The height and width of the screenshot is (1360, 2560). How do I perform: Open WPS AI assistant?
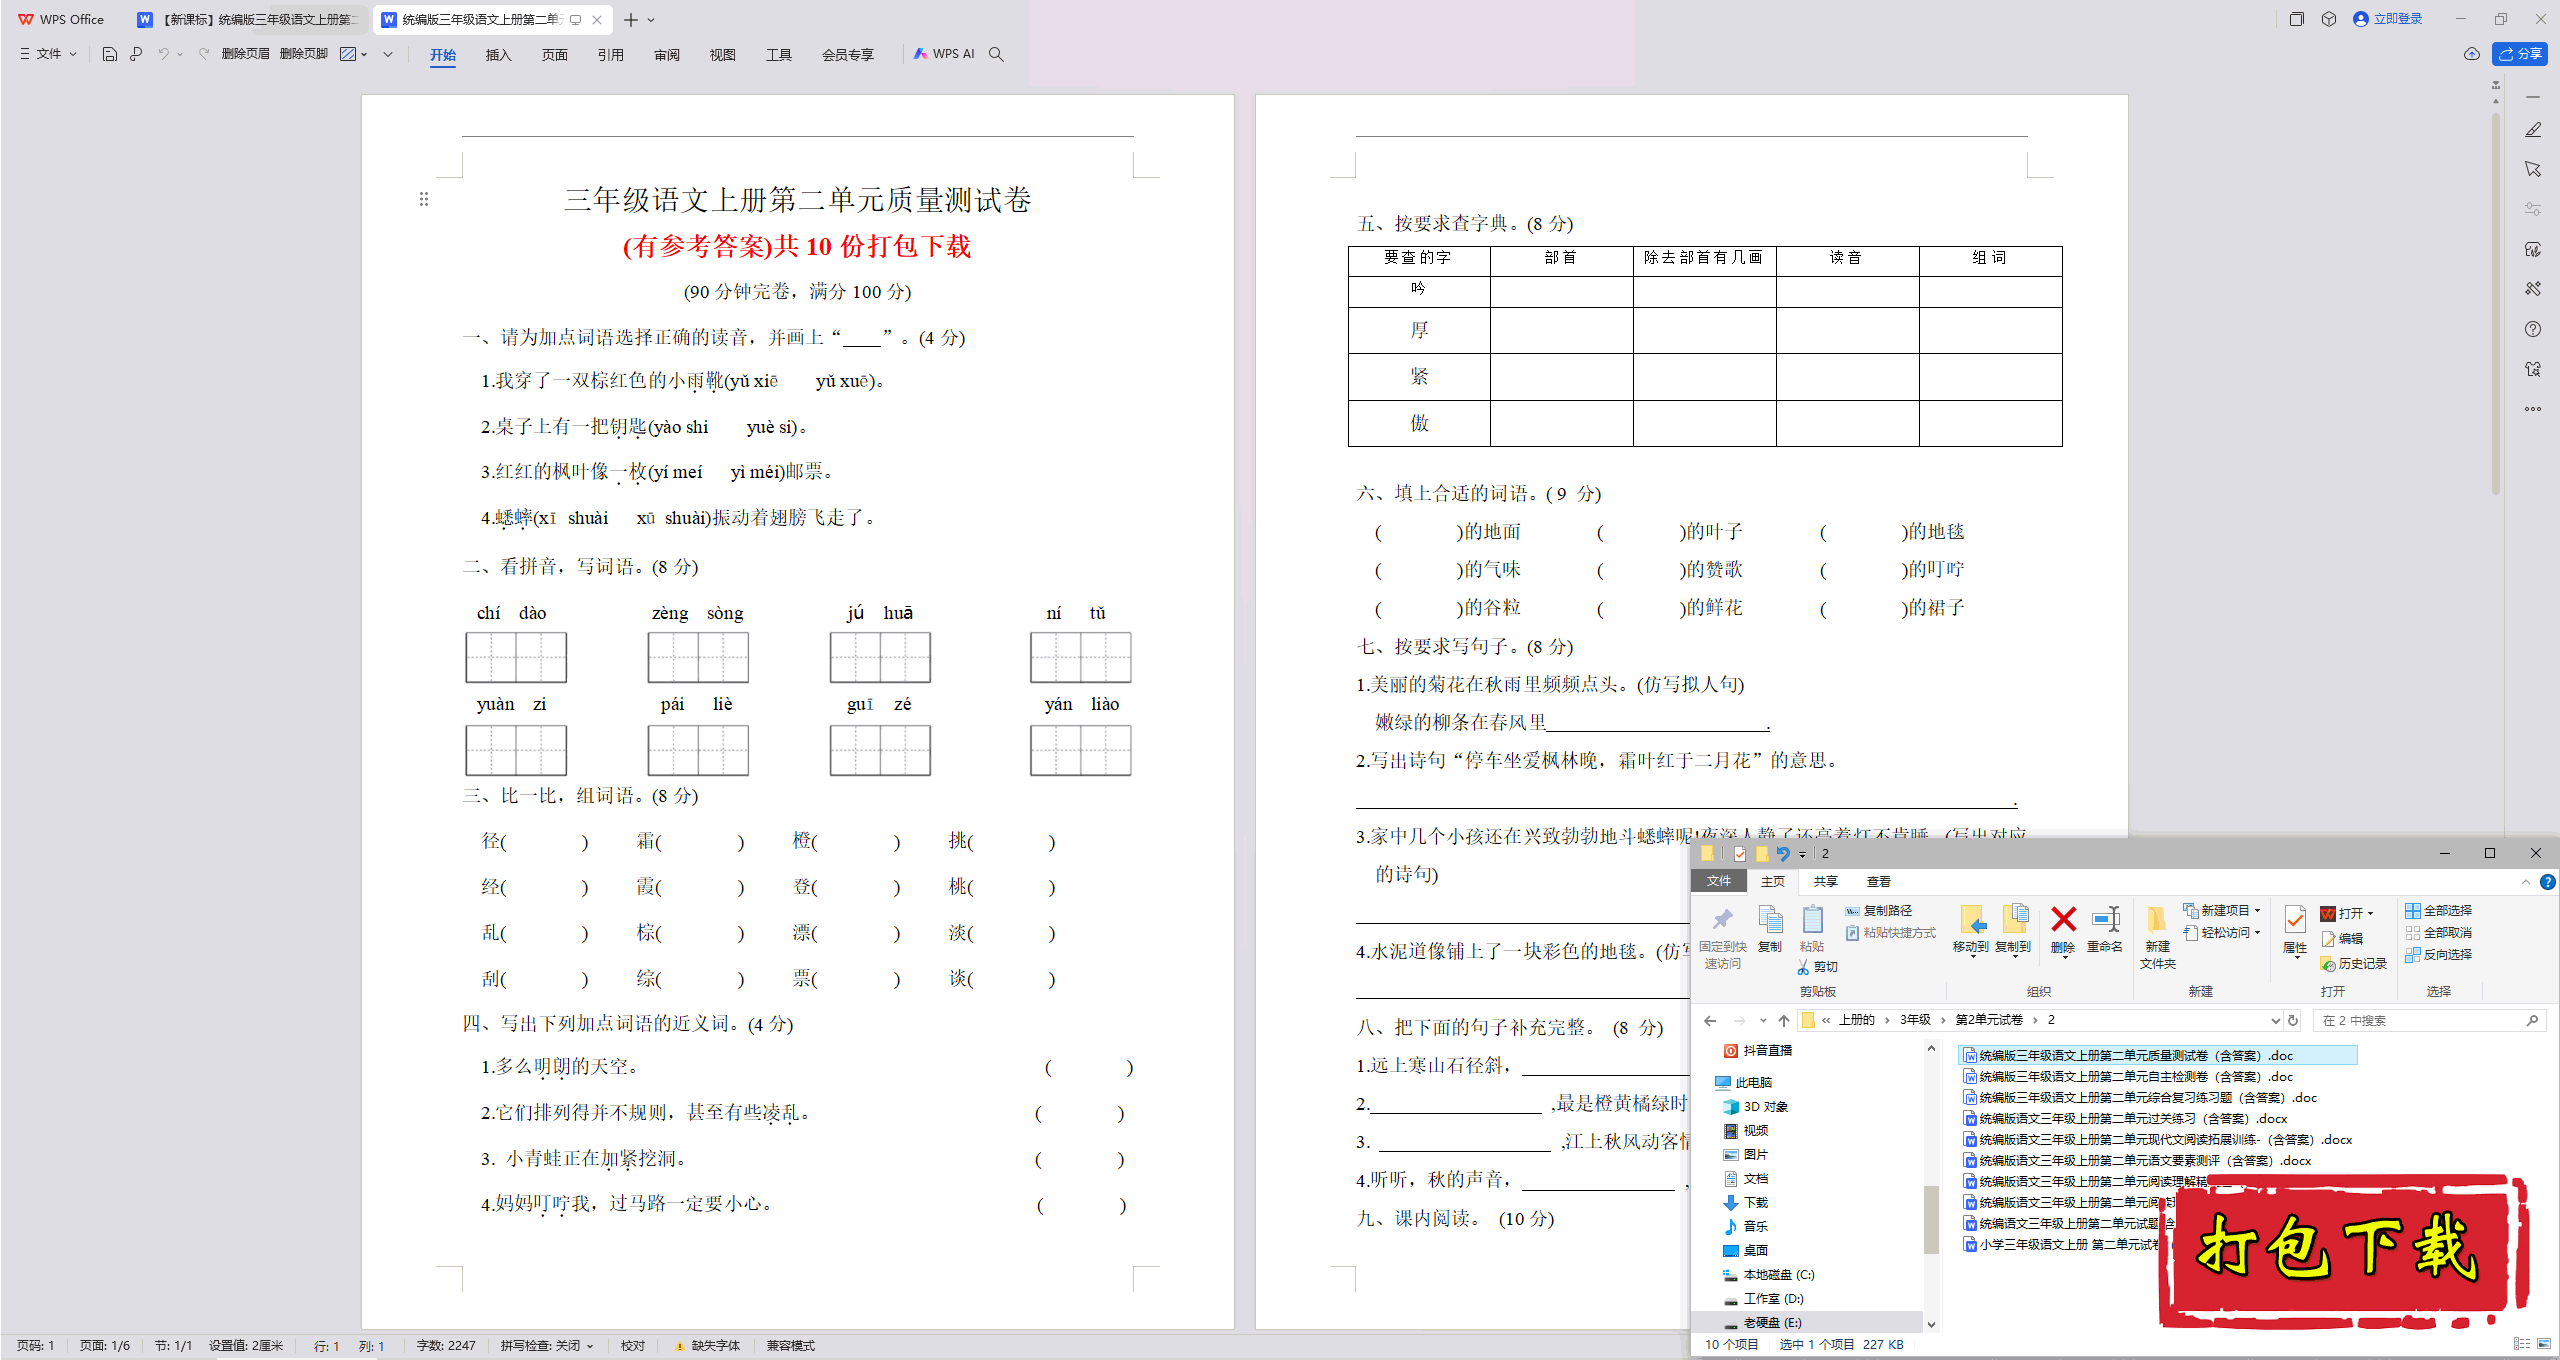point(944,54)
